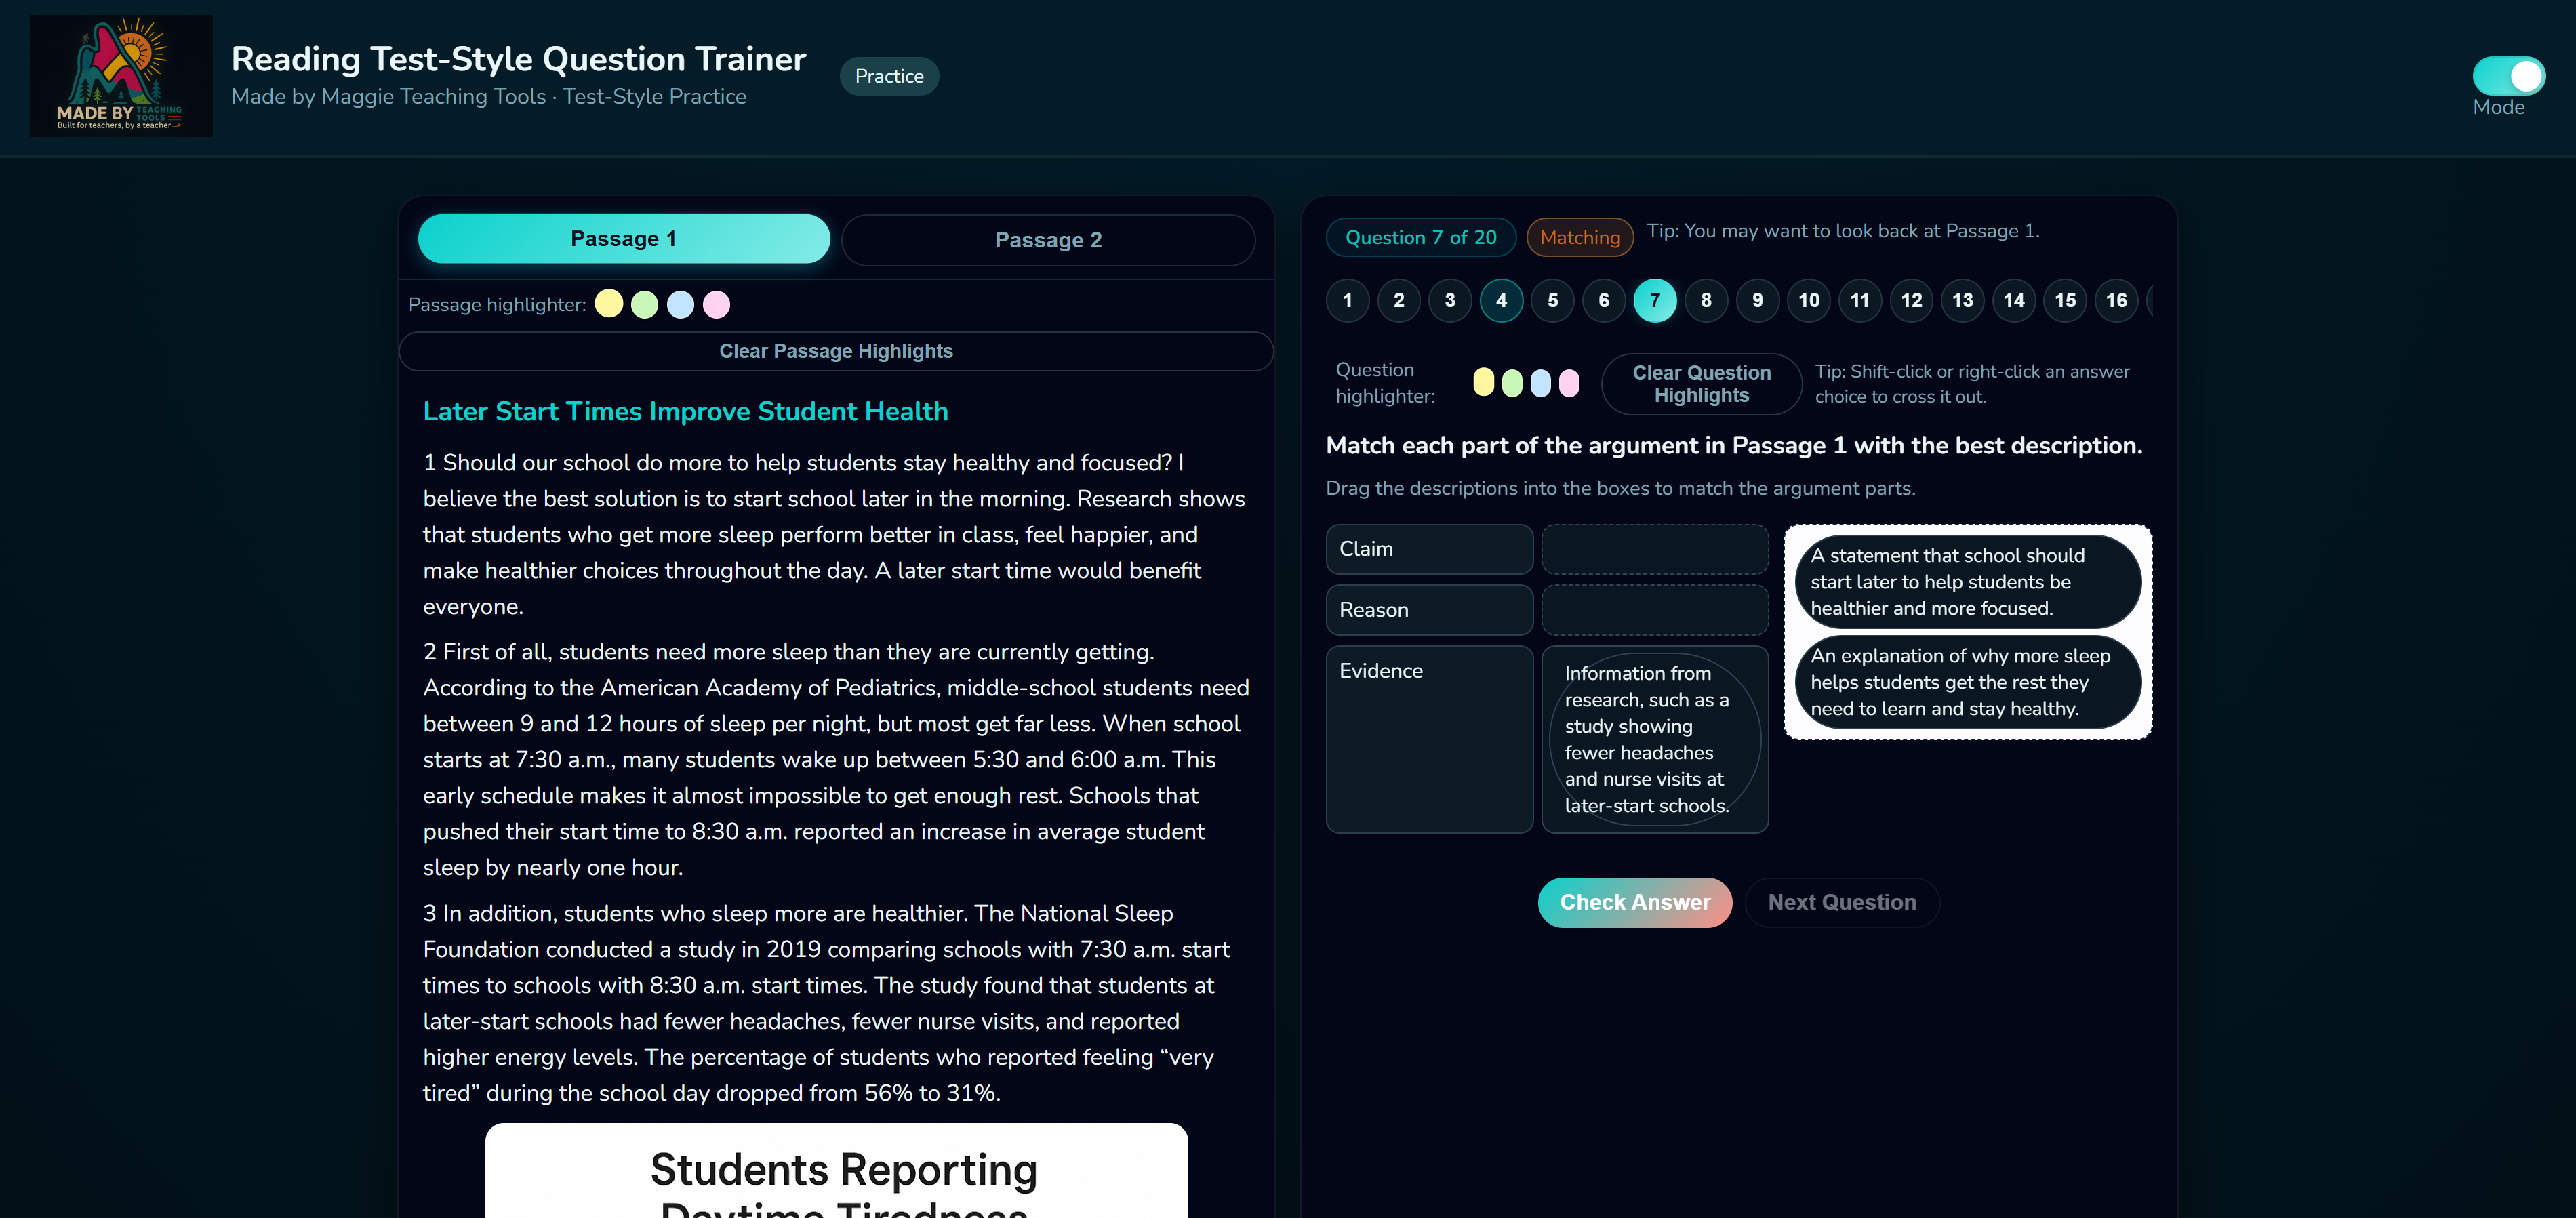Select the pink question highlighter swatch
The image size is (2576, 1218).
tap(1569, 383)
